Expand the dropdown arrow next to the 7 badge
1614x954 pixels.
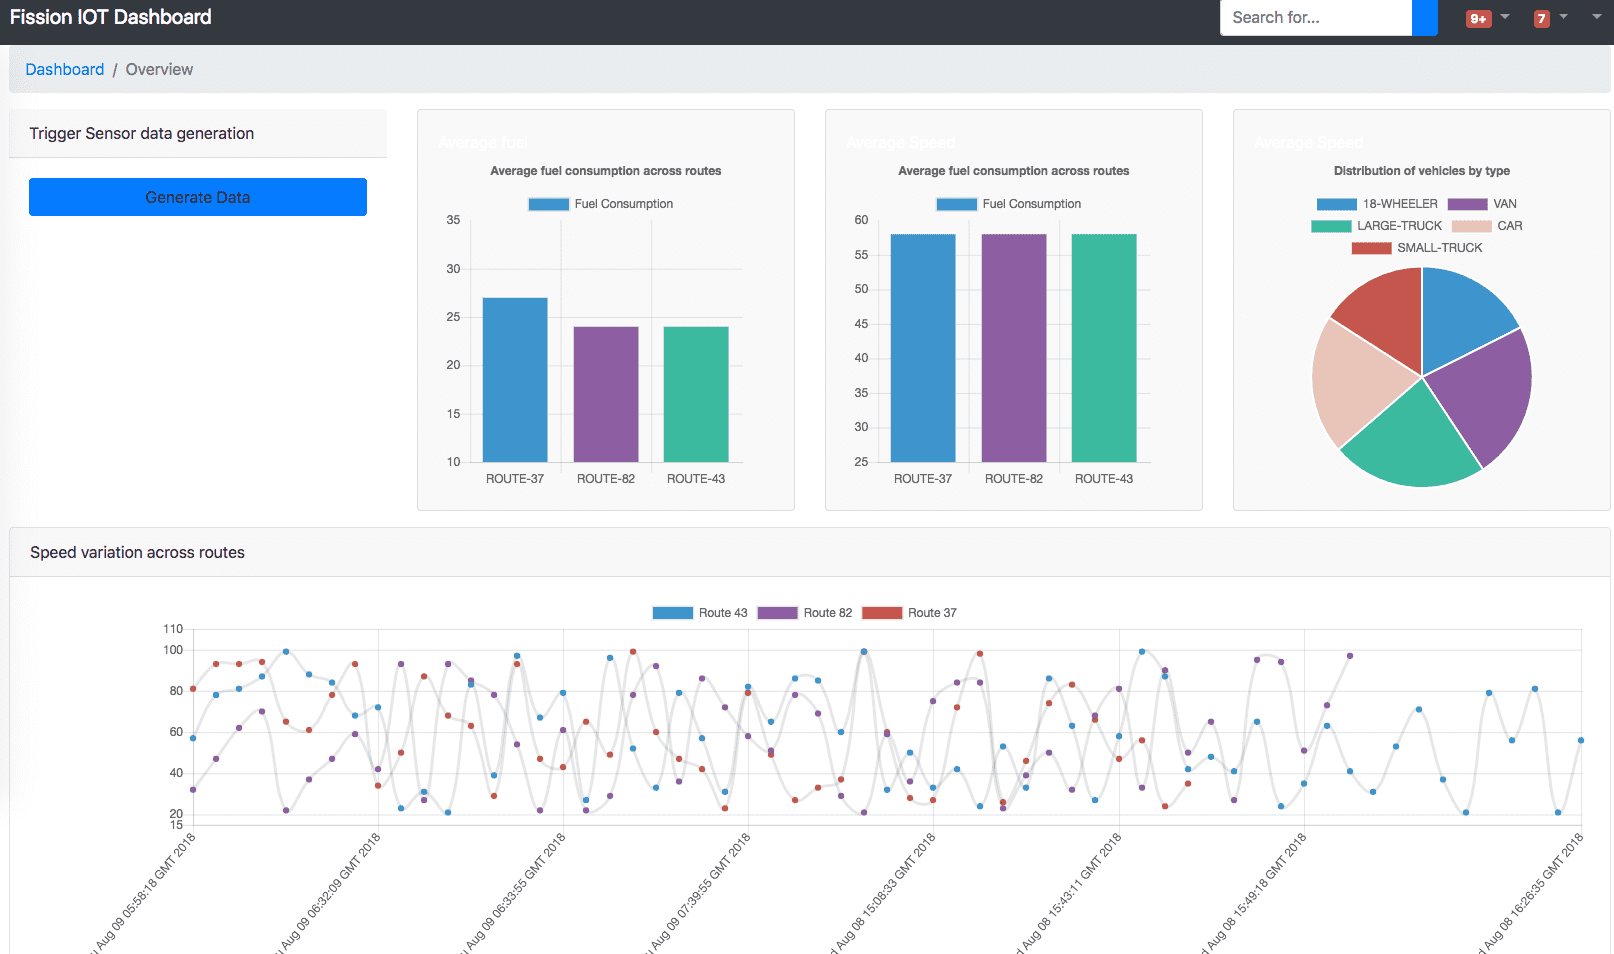[1564, 17]
